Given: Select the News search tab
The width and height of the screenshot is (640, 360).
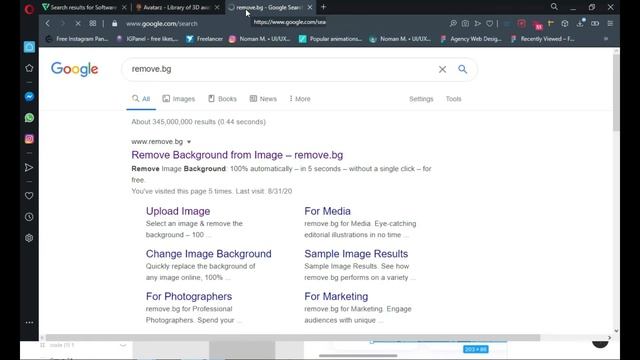Looking at the screenshot, I should 263,99.
